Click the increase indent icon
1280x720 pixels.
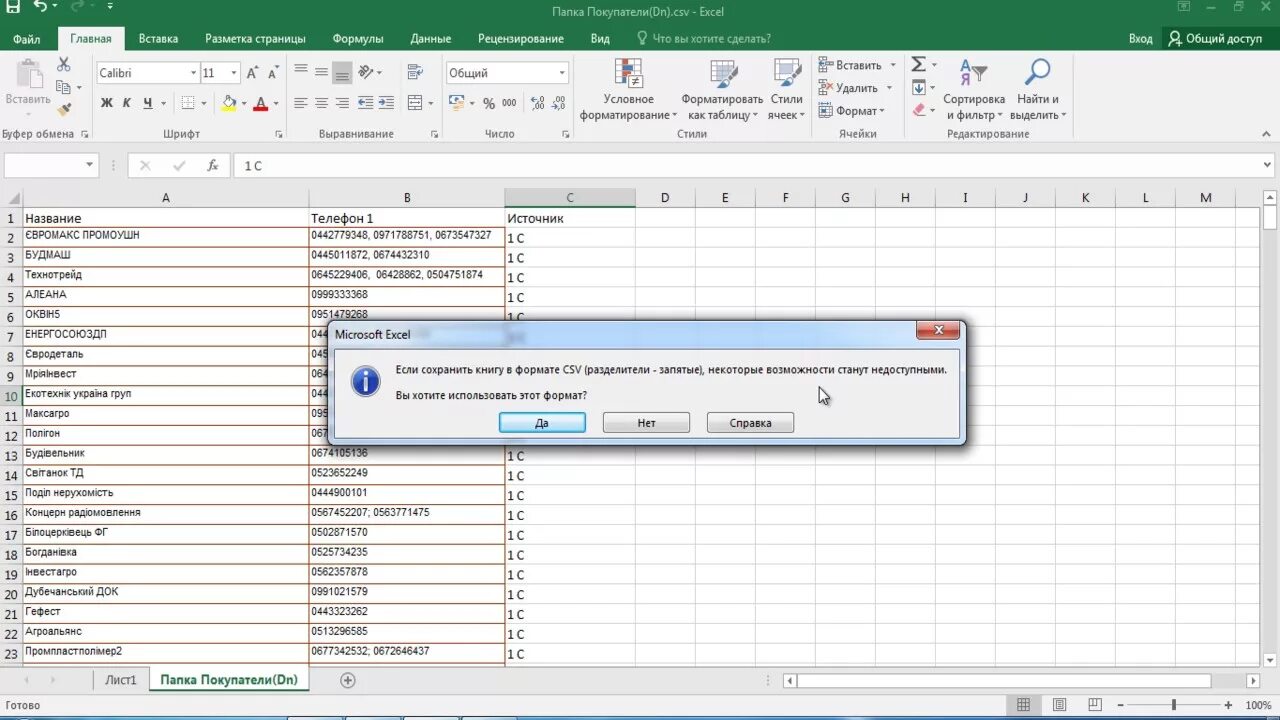coord(385,103)
